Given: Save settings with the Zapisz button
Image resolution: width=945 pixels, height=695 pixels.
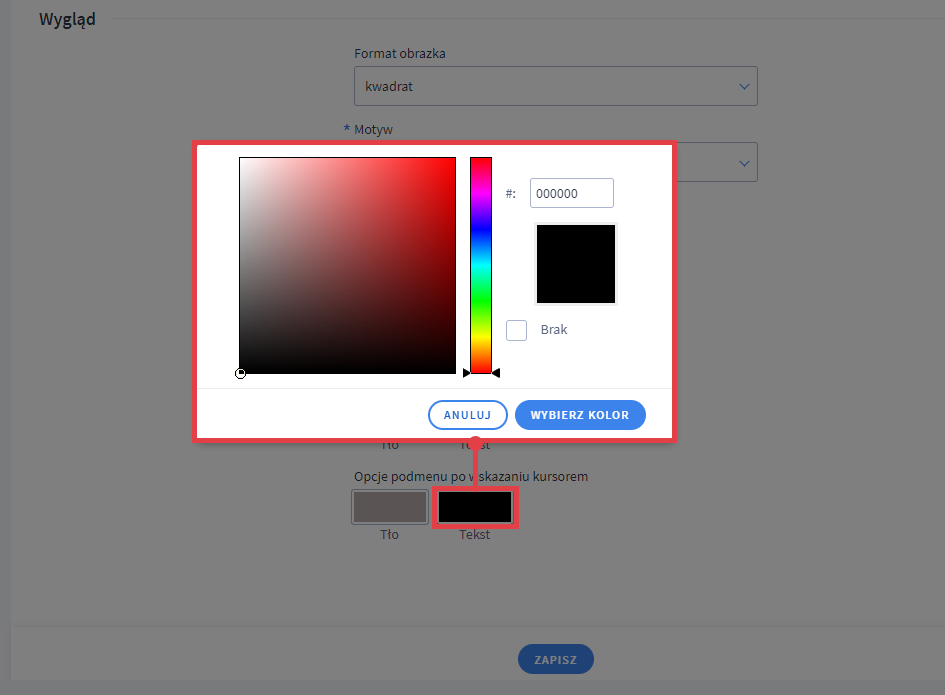Looking at the screenshot, I should click(555, 660).
